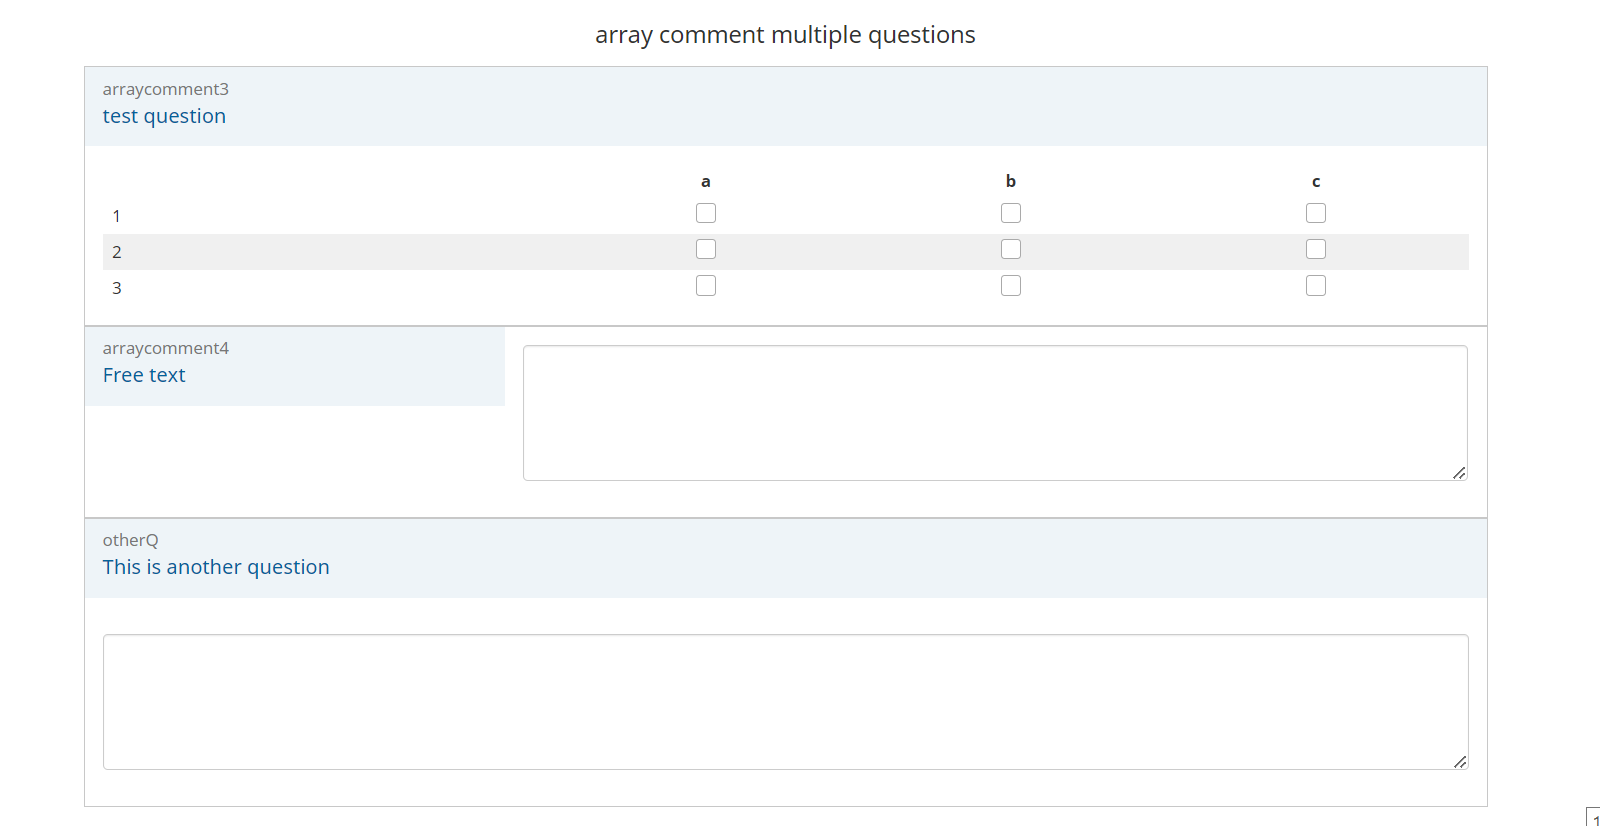Enable row 3 column b checkbox
The width and height of the screenshot is (1600, 826).
pyautogui.click(x=1011, y=286)
